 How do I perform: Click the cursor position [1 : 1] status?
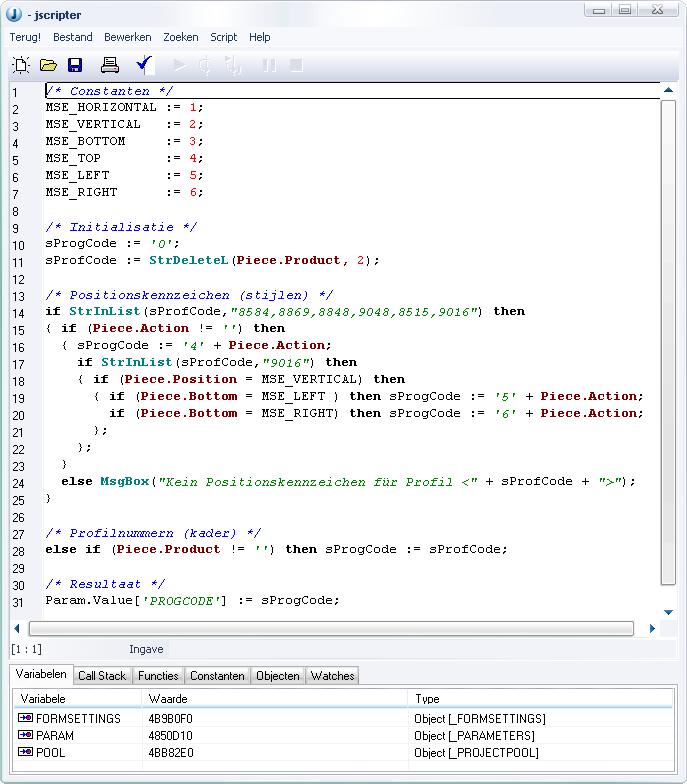point(26,649)
